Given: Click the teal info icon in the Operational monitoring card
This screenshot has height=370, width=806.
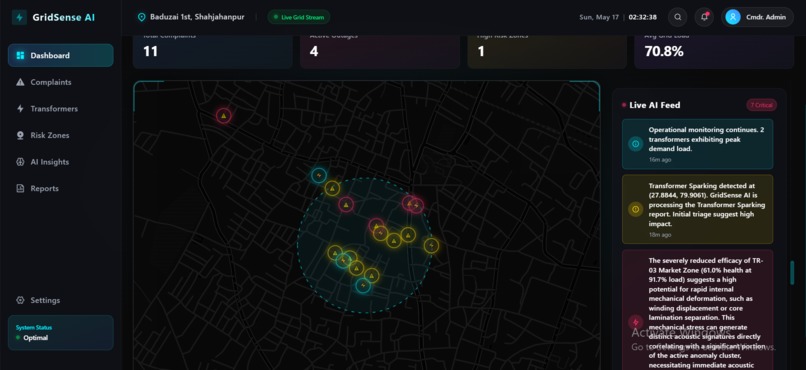Looking at the screenshot, I should tap(635, 144).
